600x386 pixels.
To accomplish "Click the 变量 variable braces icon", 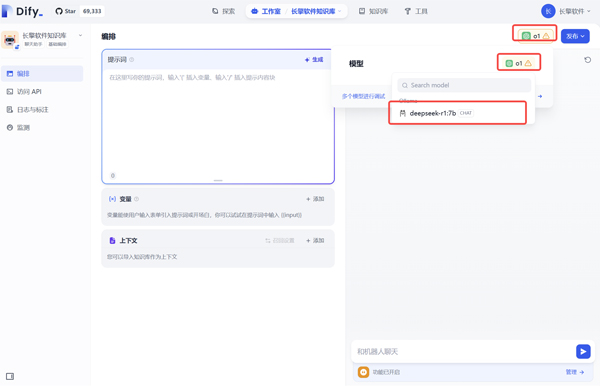I will coord(112,199).
